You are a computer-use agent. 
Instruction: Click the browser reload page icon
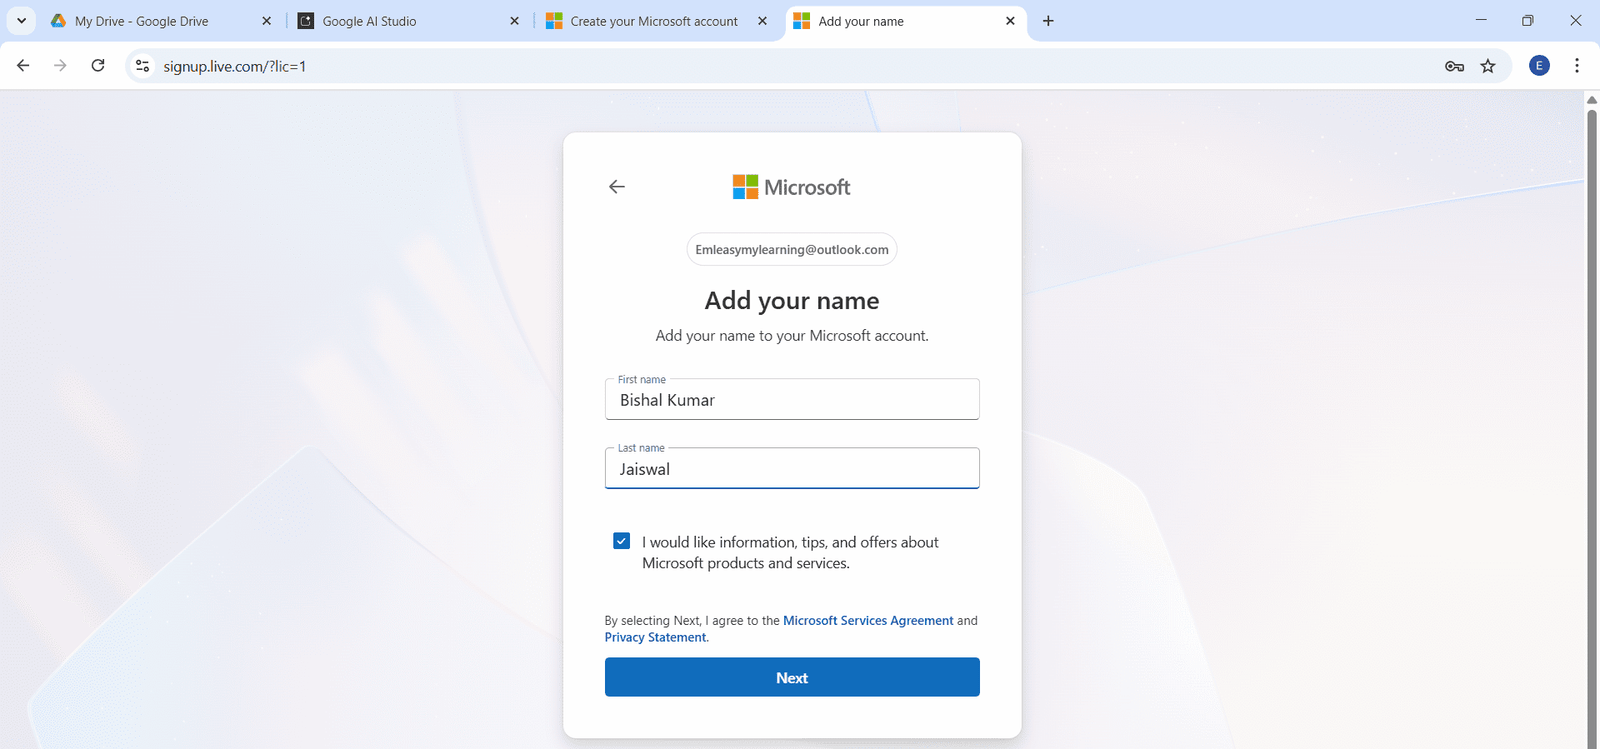[x=98, y=66]
